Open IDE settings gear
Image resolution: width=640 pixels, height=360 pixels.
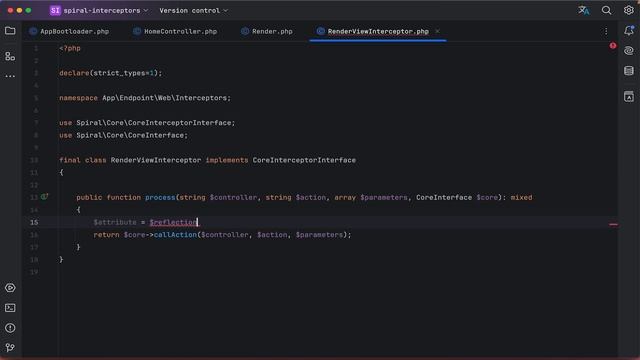click(629, 10)
